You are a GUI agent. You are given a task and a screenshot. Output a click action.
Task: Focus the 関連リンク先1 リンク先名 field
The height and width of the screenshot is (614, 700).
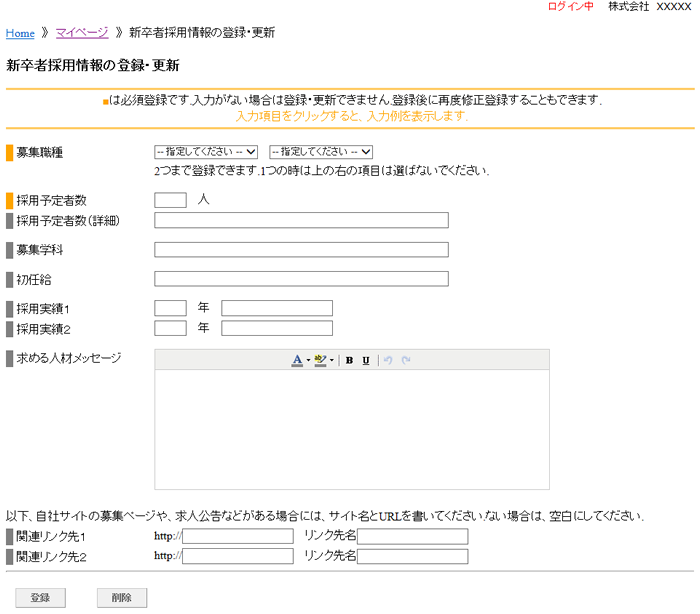tap(412, 536)
